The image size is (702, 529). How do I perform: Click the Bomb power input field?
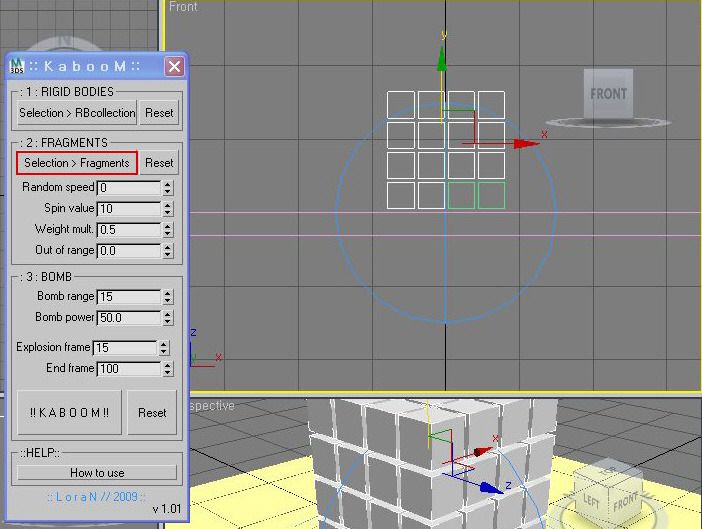tap(128, 318)
